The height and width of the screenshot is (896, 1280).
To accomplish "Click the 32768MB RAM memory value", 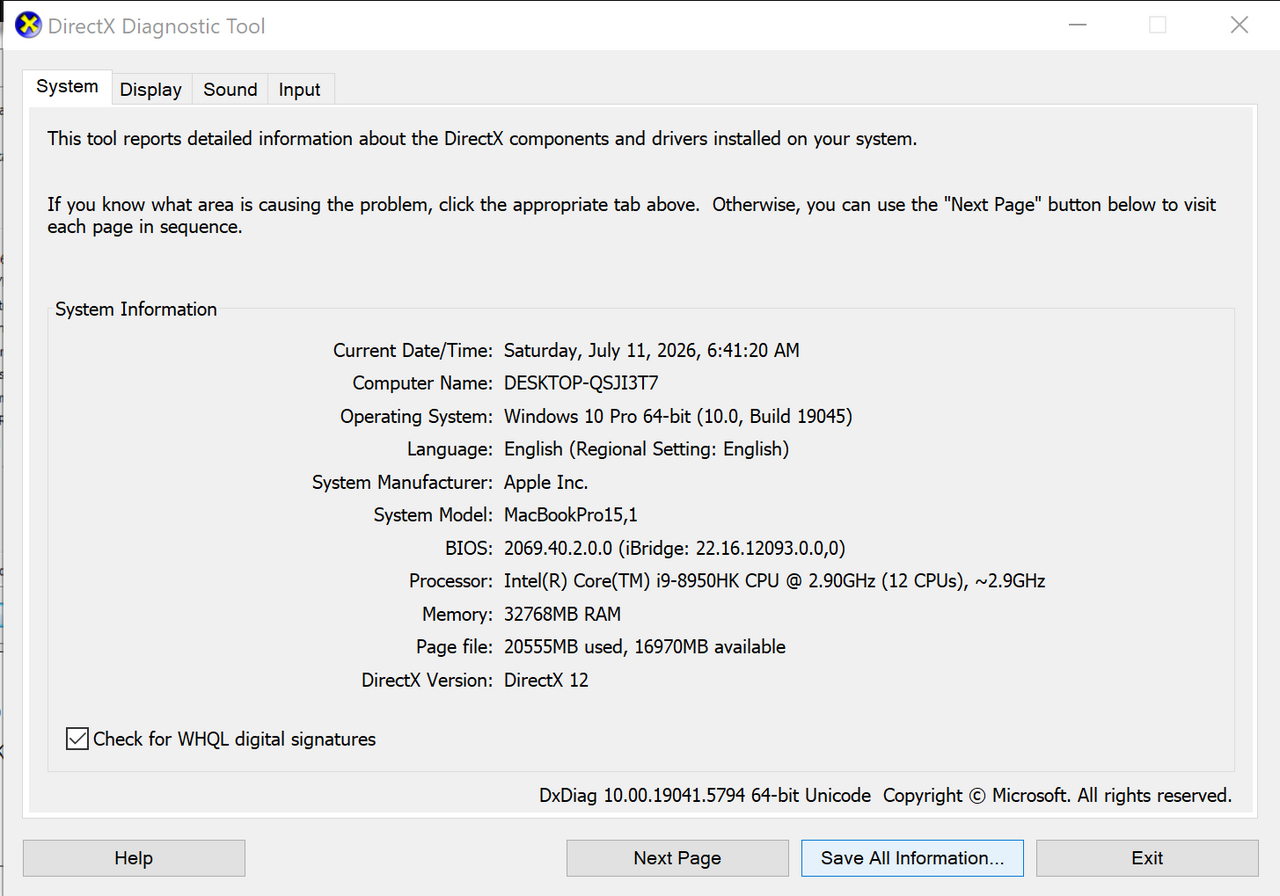I will [x=562, y=614].
